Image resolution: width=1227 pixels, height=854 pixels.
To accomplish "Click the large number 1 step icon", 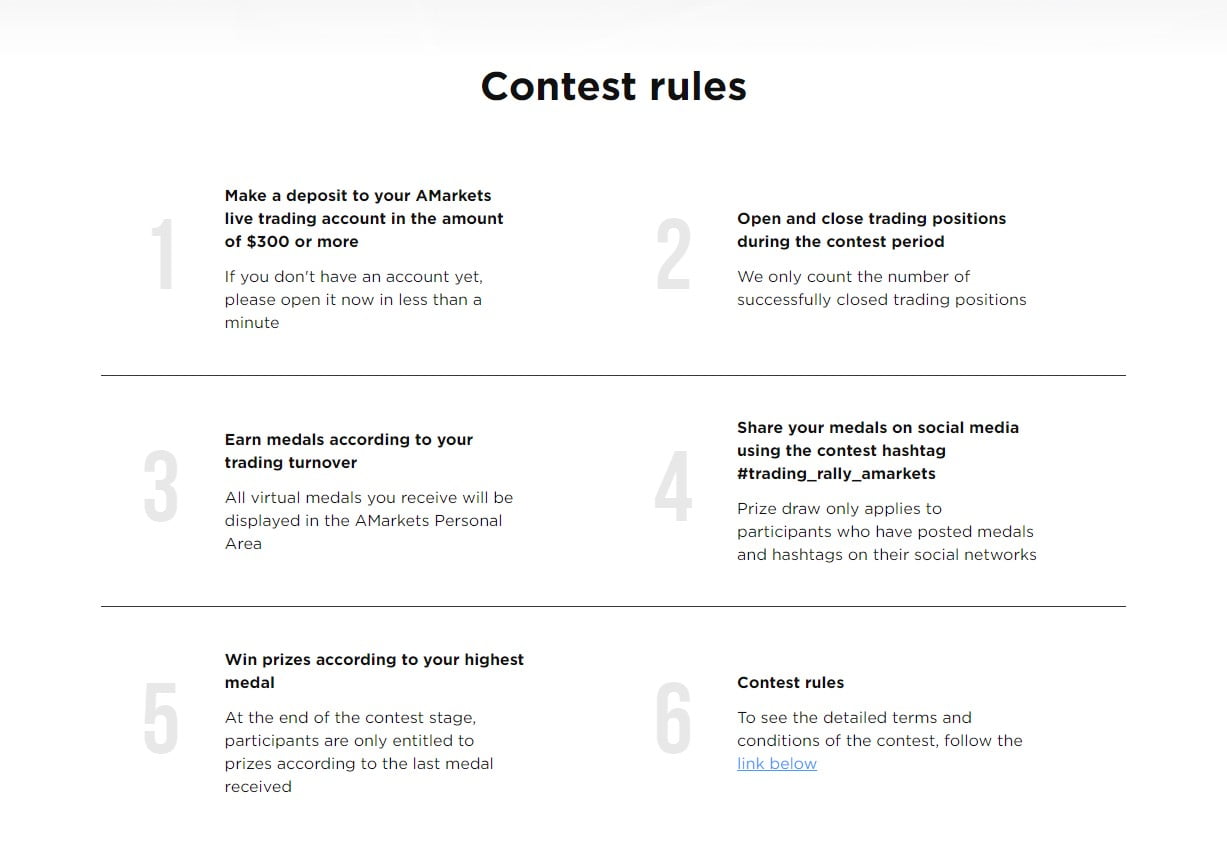I will [162, 256].
